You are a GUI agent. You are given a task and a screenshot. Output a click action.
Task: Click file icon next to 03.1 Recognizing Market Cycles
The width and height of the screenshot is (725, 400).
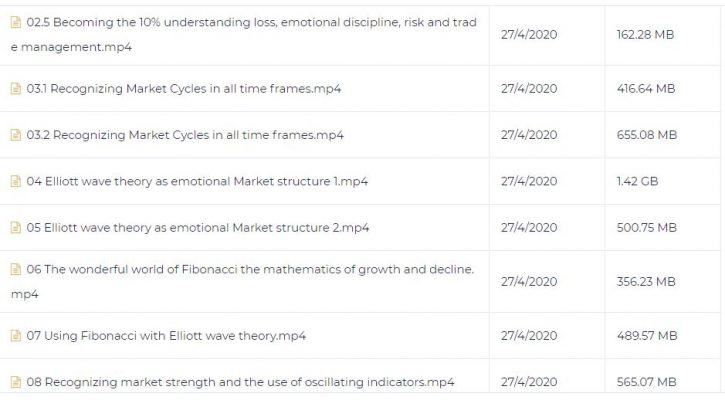click(16, 88)
